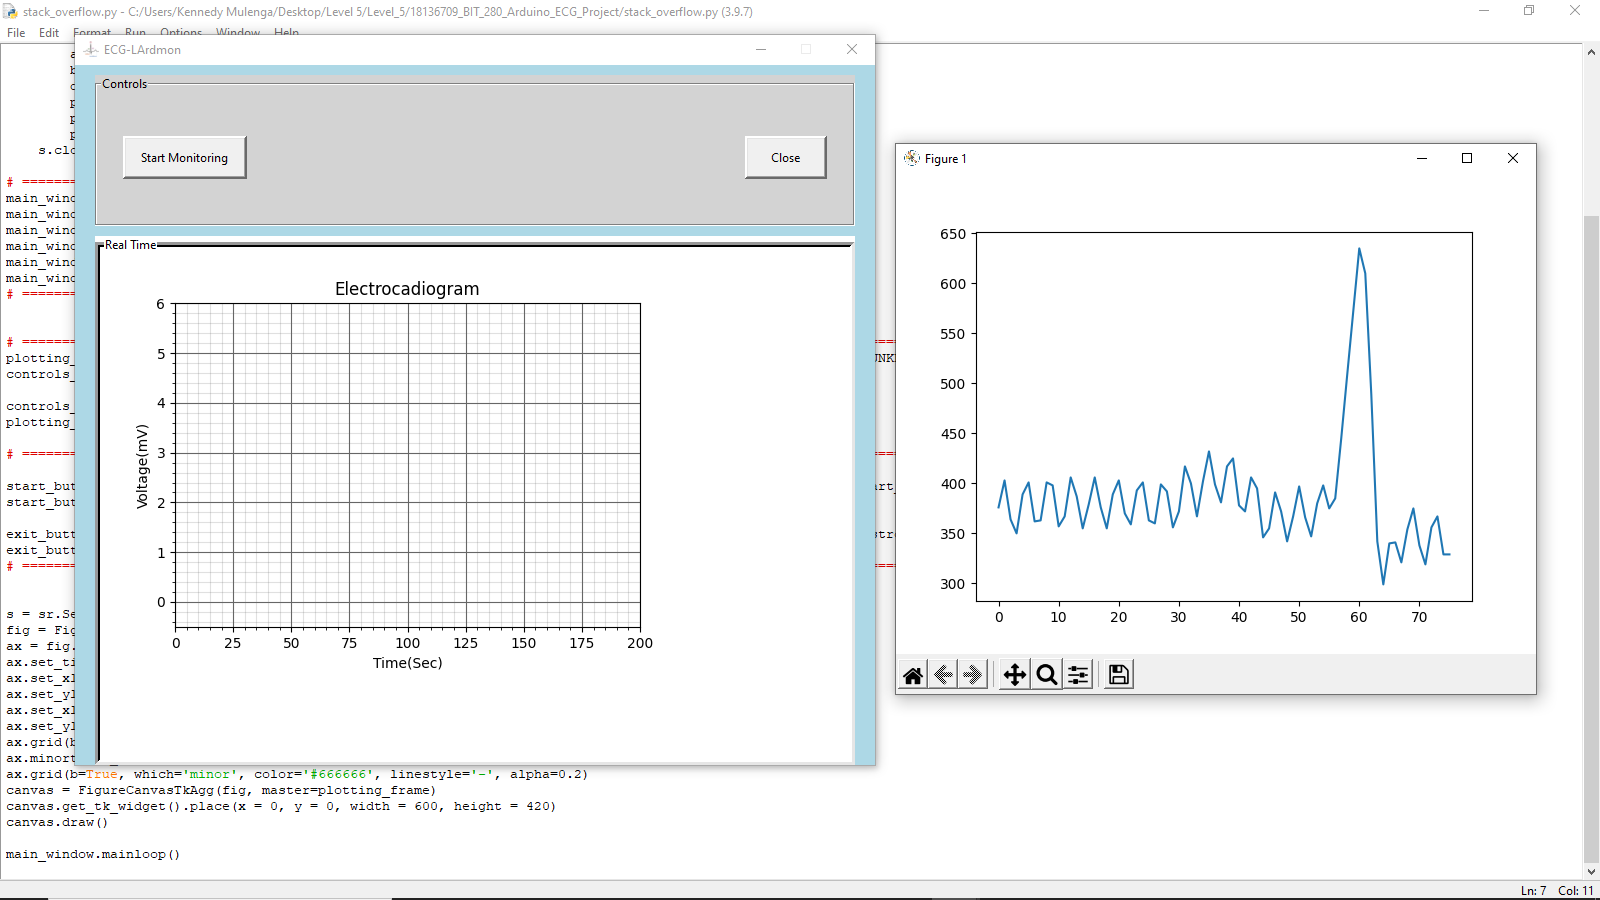Maximize the Figure 1 window
The width and height of the screenshot is (1600, 900).
click(1467, 158)
